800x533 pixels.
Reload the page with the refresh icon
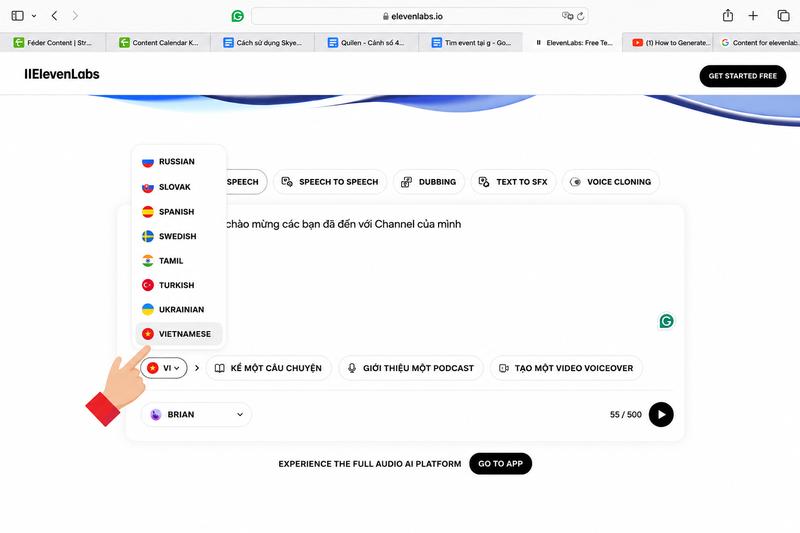581,16
